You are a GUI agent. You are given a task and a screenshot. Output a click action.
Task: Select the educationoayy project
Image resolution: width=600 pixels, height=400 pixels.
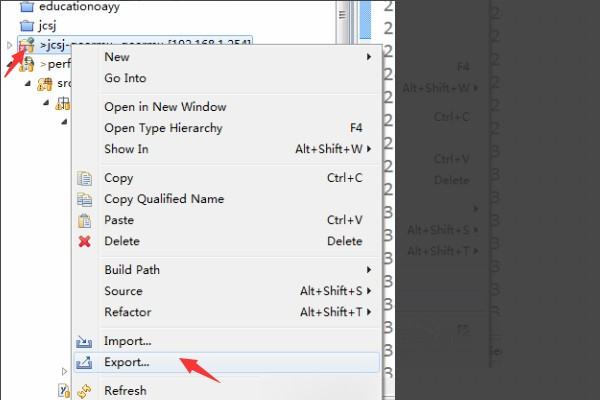click(x=79, y=7)
